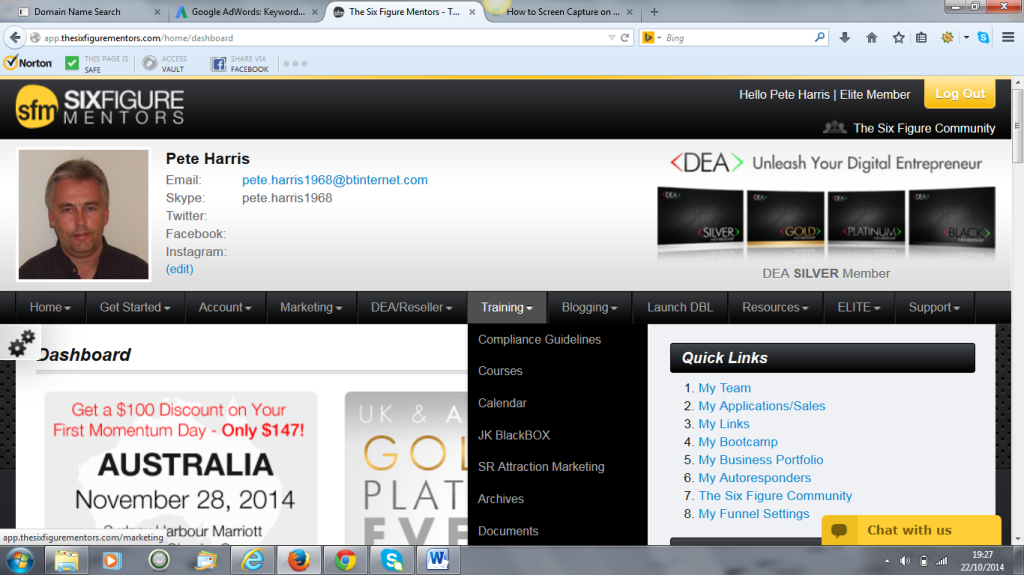
Task: Open the dashboard settings gears icon
Action: (21, 342)
